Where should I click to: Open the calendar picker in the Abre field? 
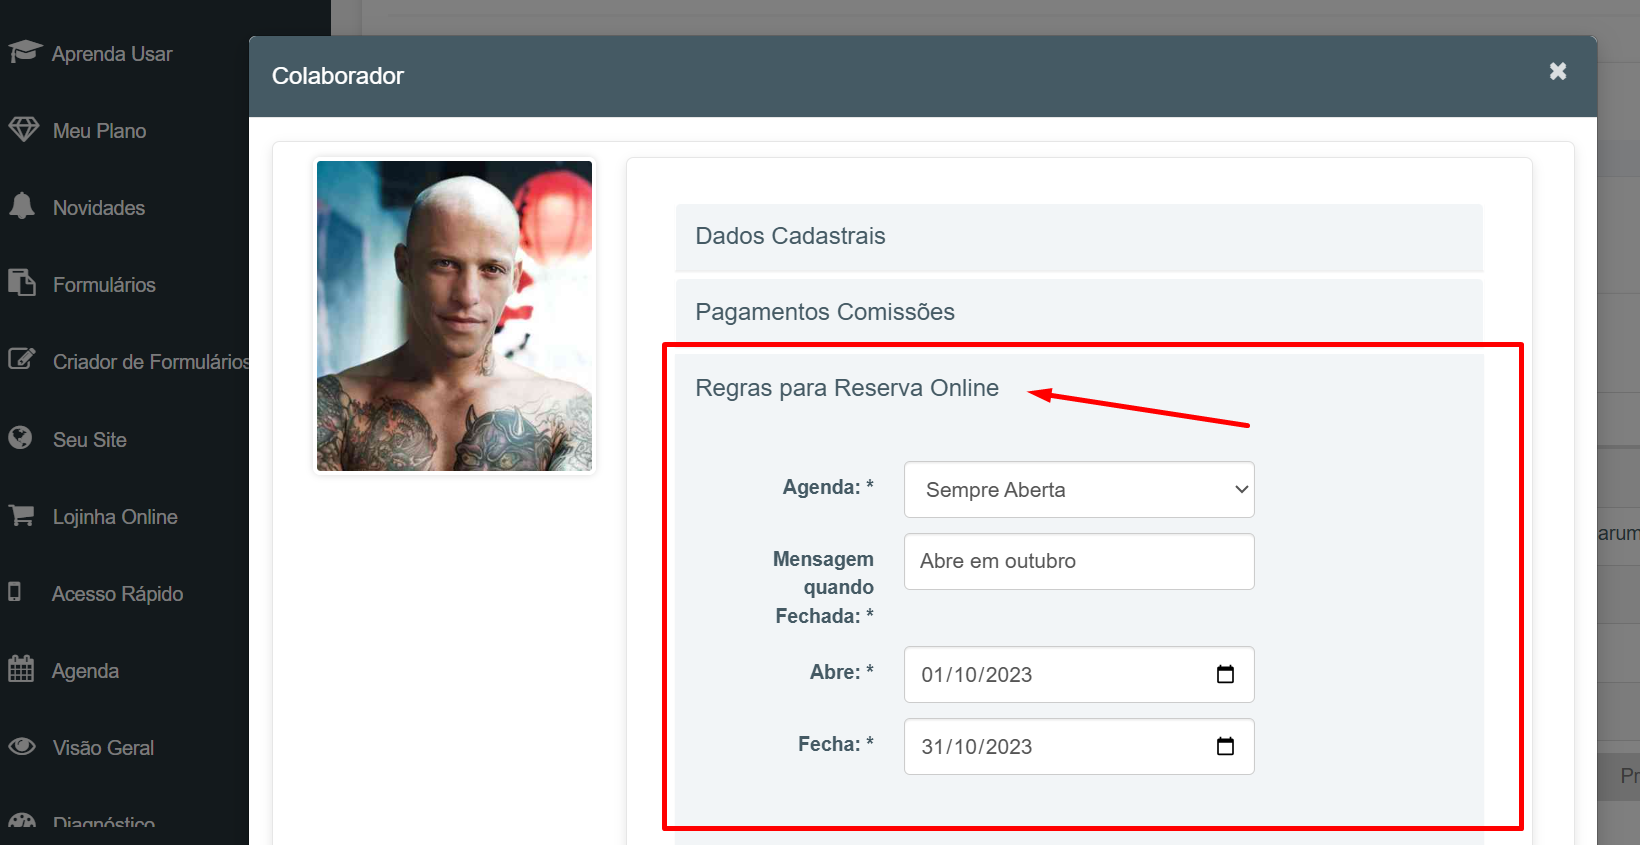(x=1225, y=675)
